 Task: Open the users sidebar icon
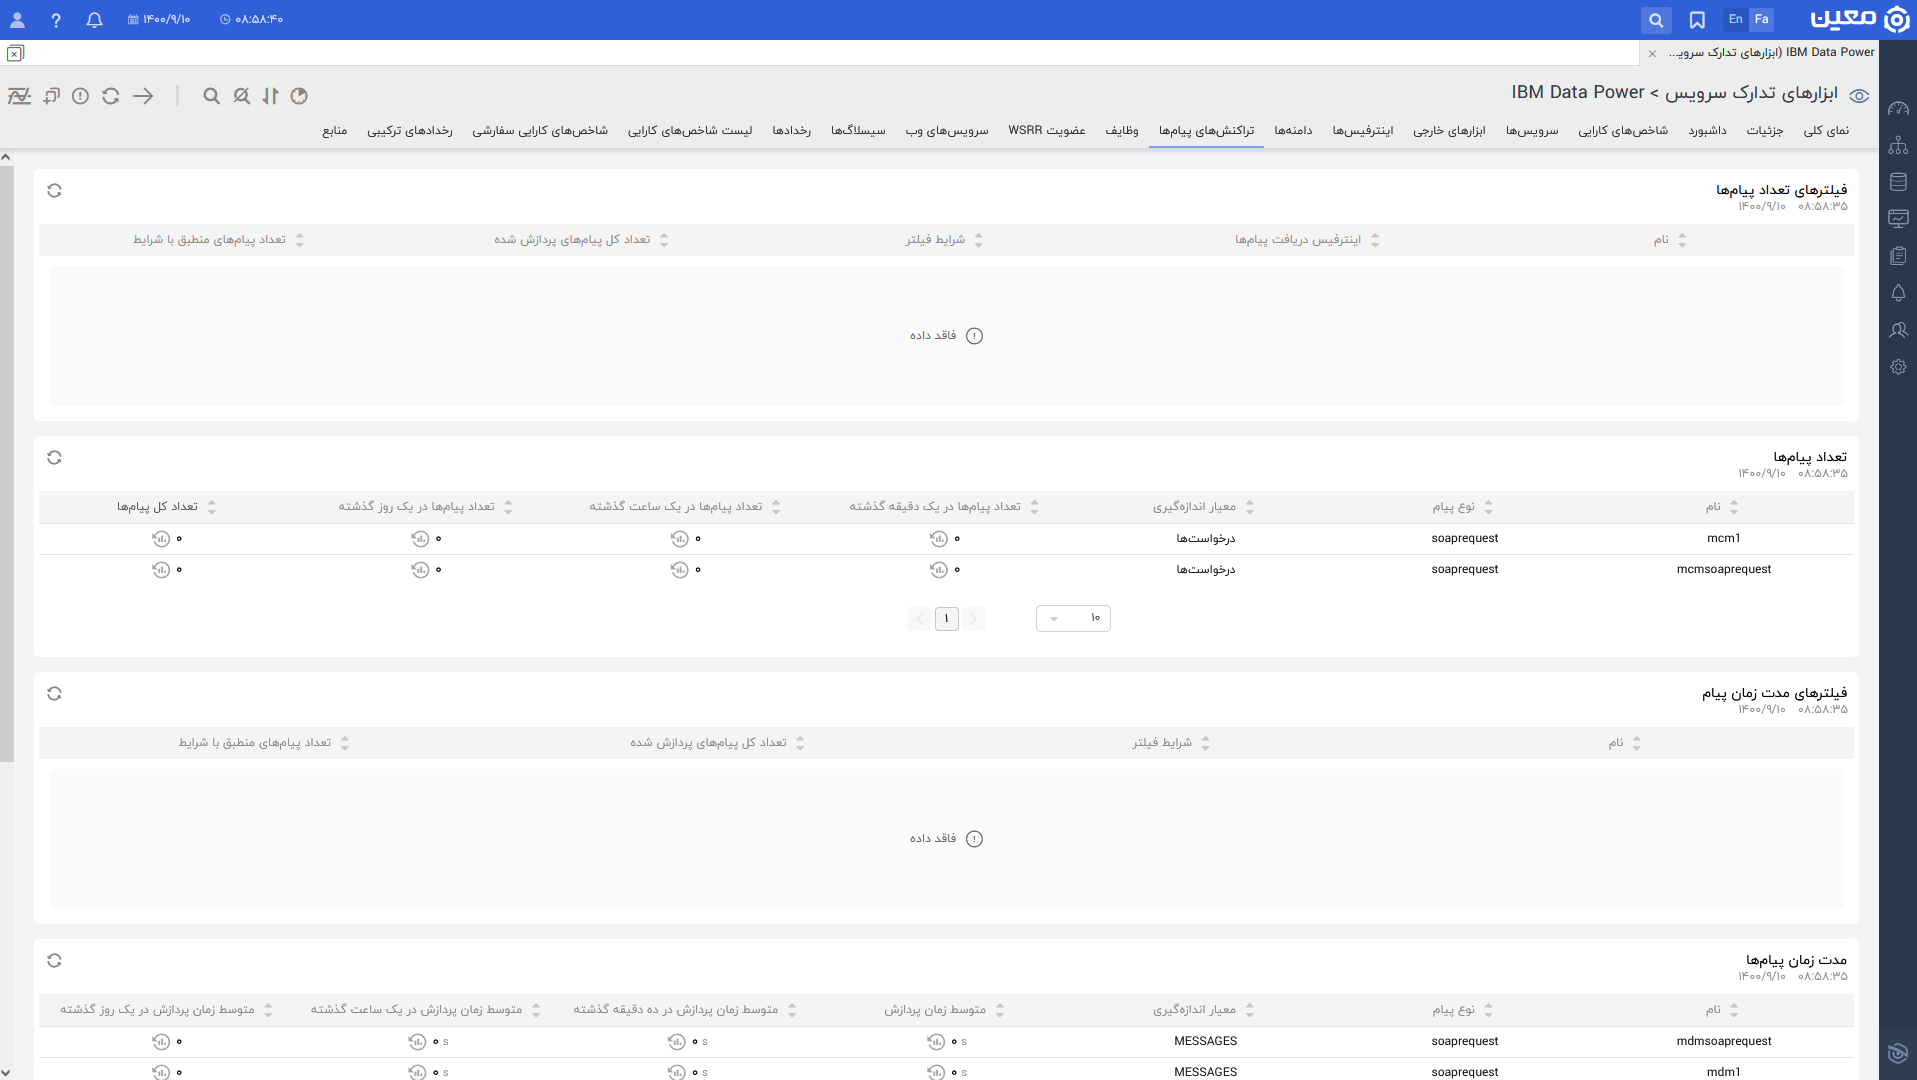[1898, 330]
